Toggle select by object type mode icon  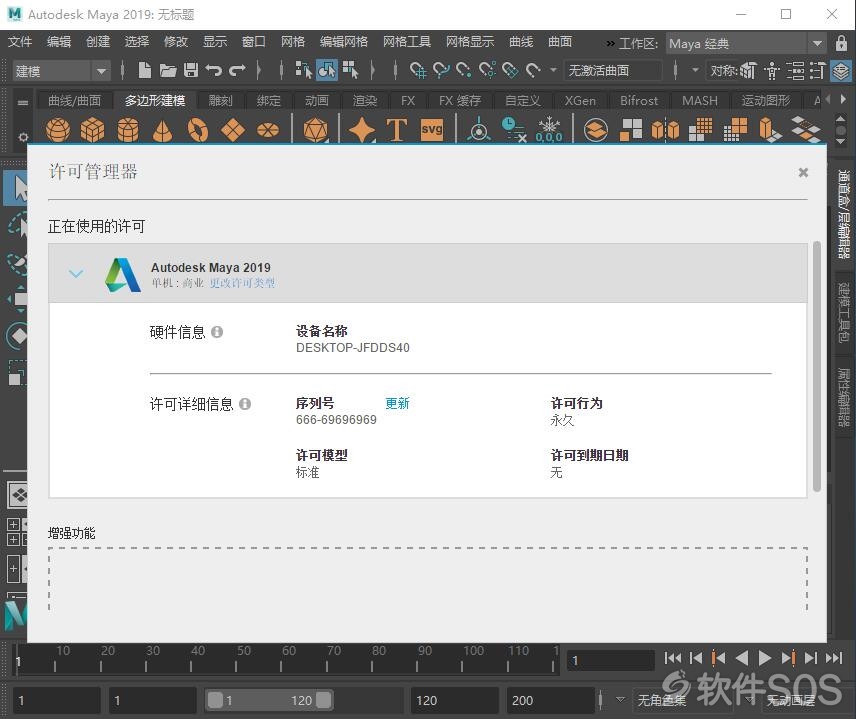coord(327,70)
